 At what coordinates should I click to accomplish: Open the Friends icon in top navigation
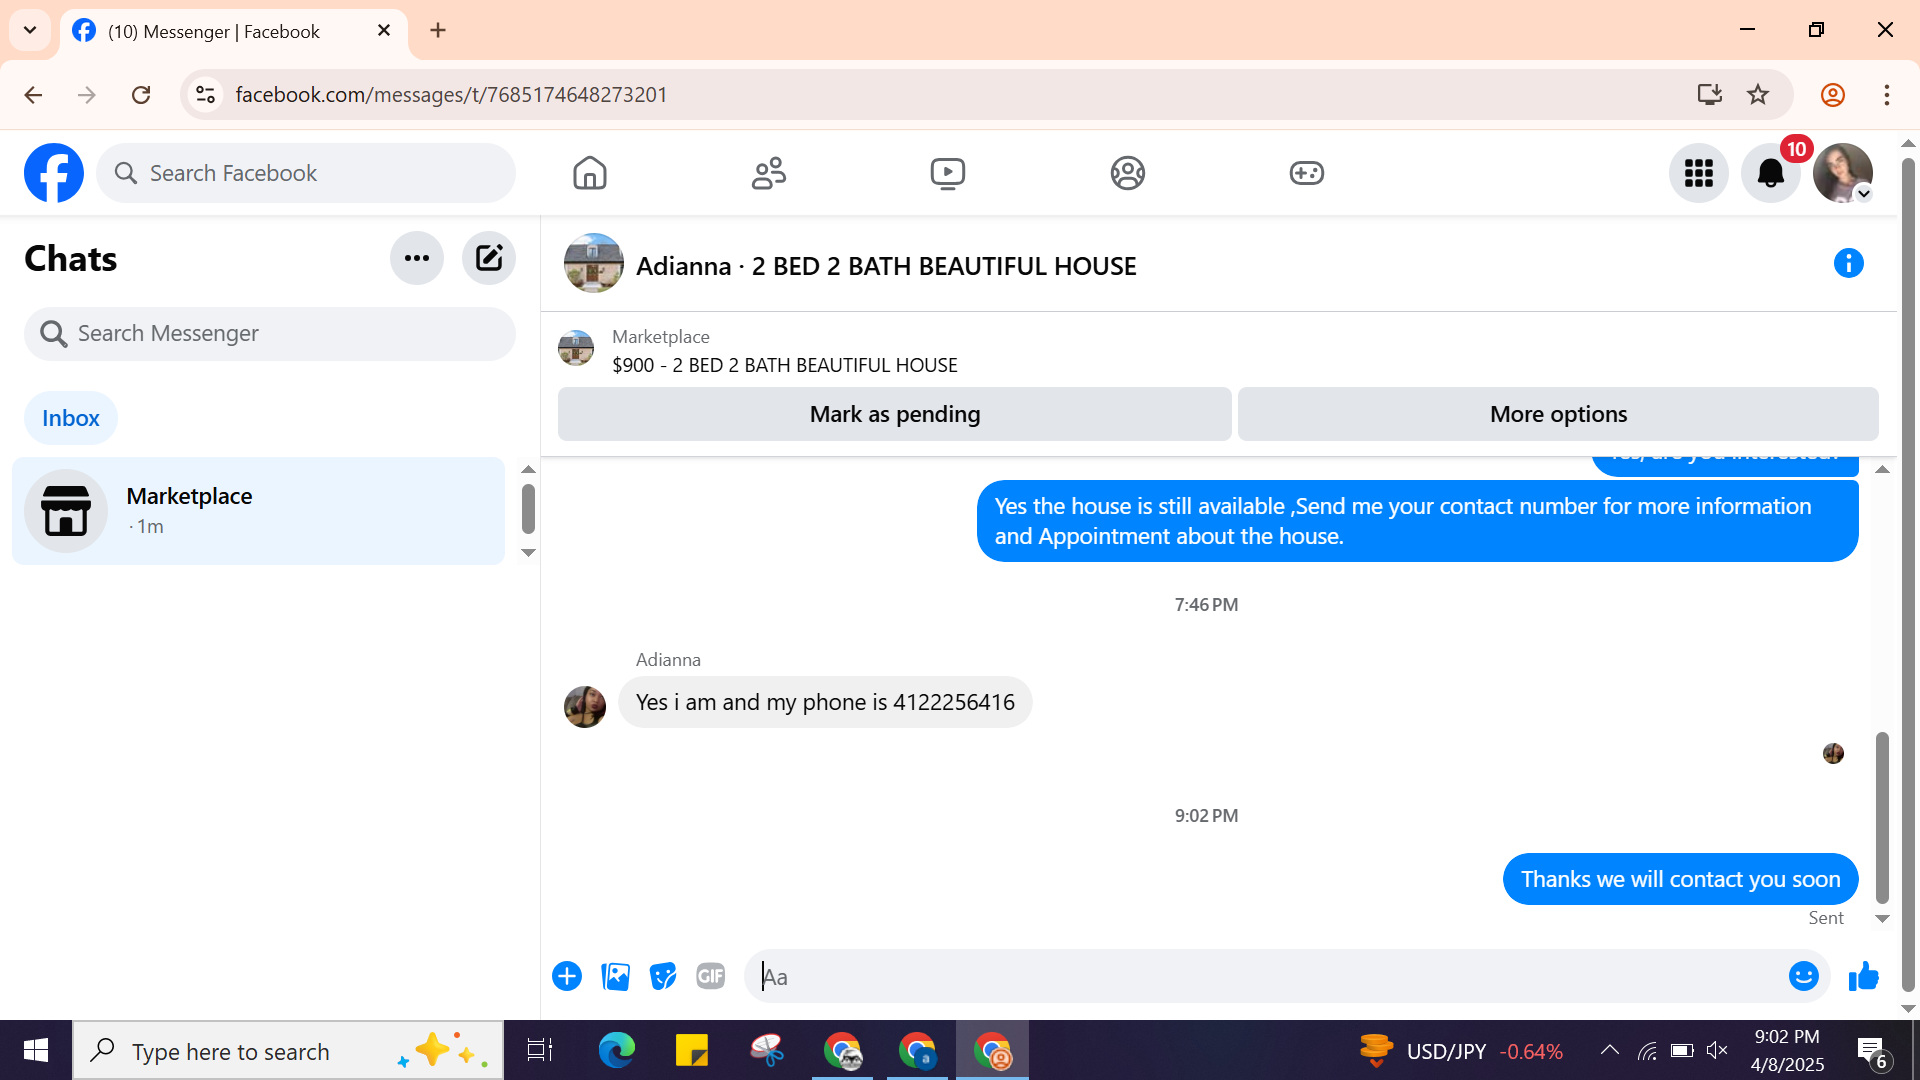[768, 173]
